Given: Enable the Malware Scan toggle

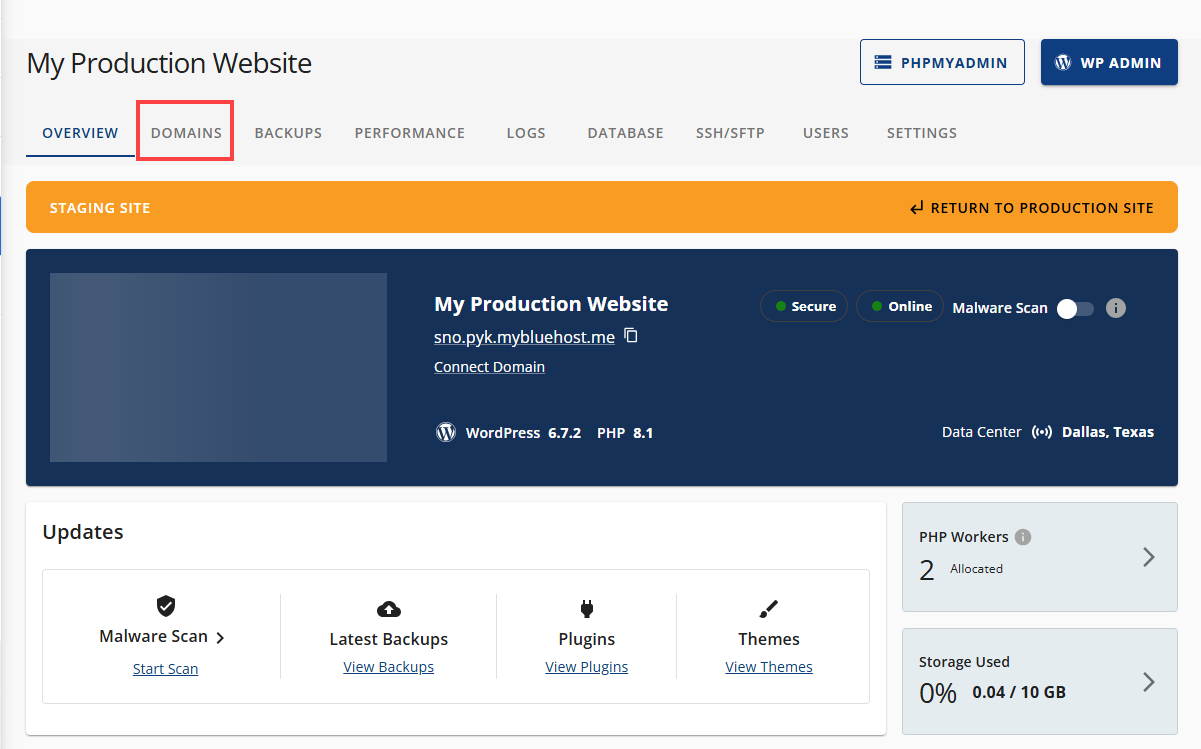Looking at the screenshot, I should pos(1075,308).
